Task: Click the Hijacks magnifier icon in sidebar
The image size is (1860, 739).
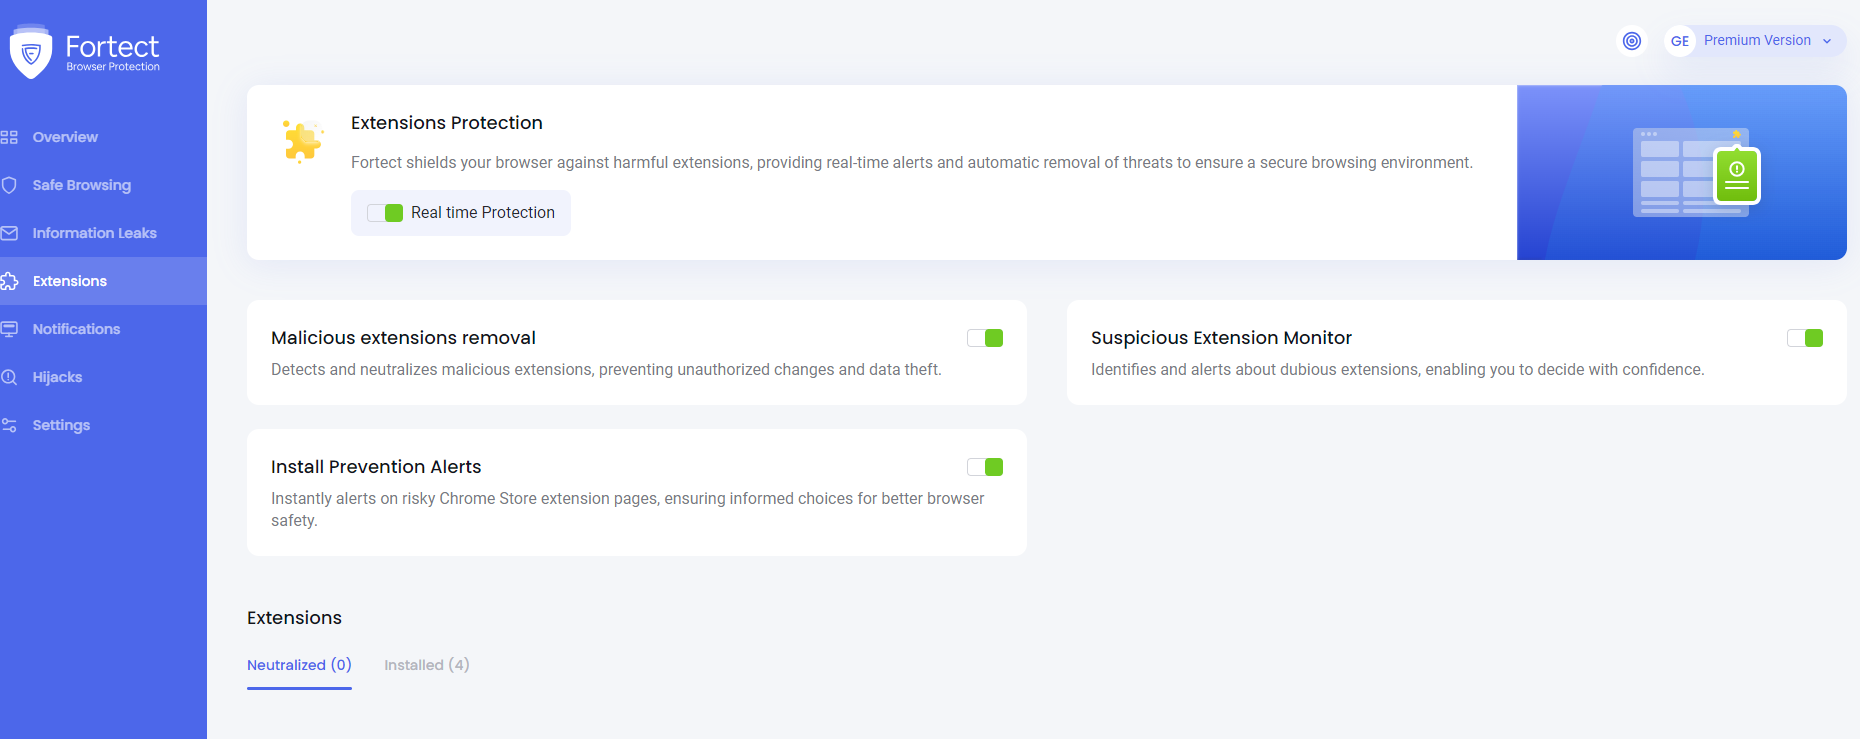Action: point(10,376)
